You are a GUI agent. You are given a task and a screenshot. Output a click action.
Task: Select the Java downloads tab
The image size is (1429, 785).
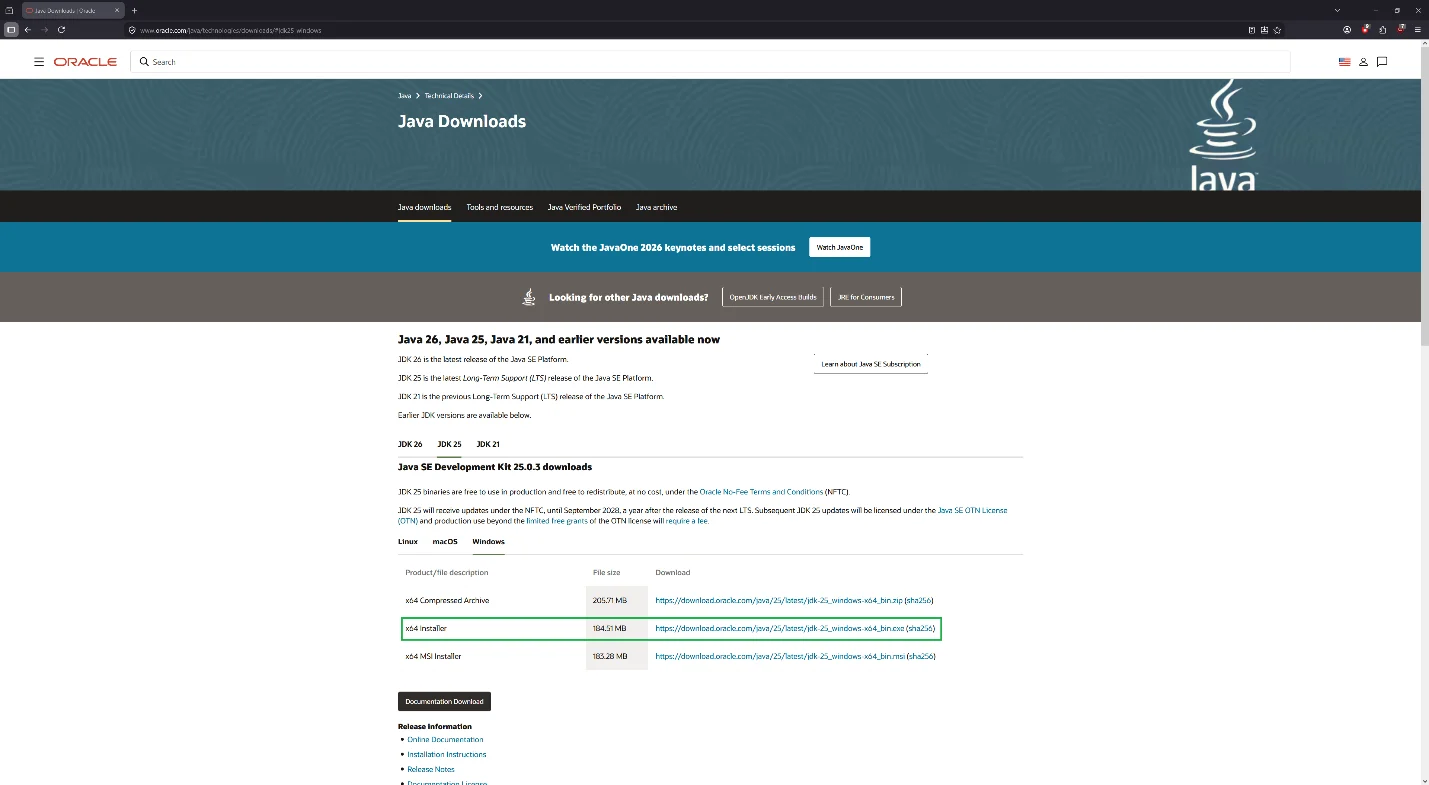point(424,207)
